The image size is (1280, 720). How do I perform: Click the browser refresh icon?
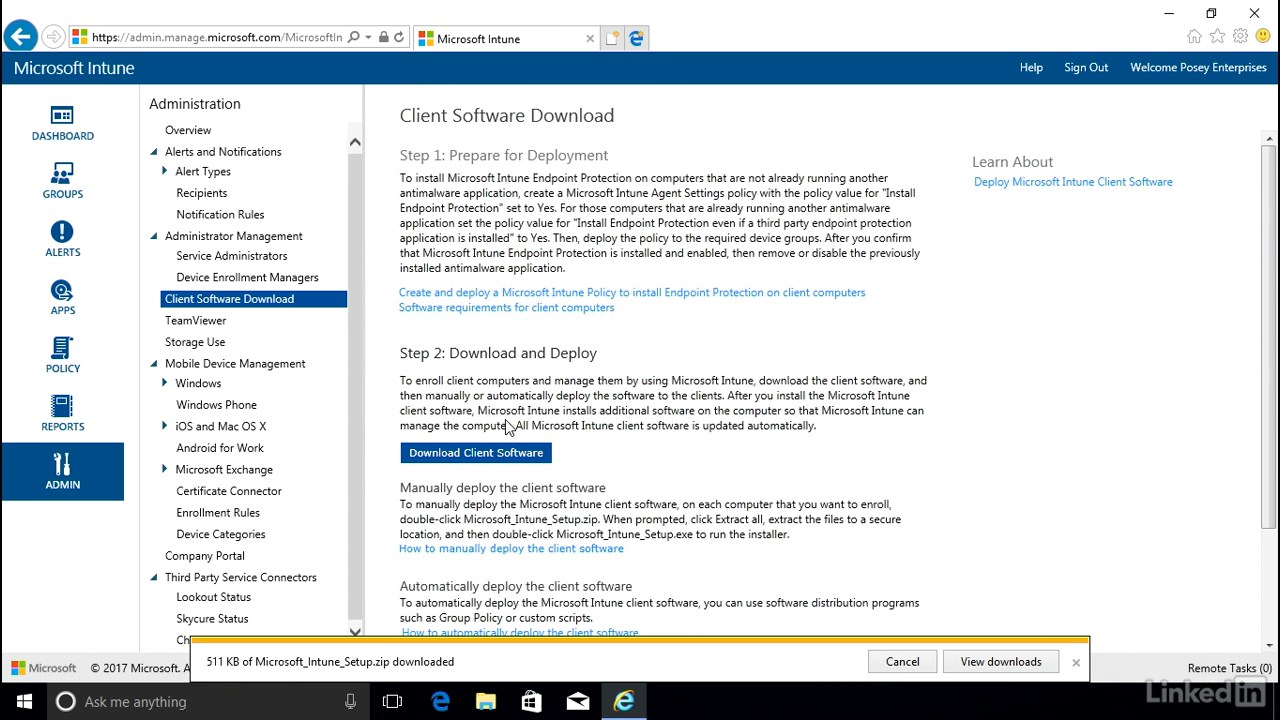399,38
